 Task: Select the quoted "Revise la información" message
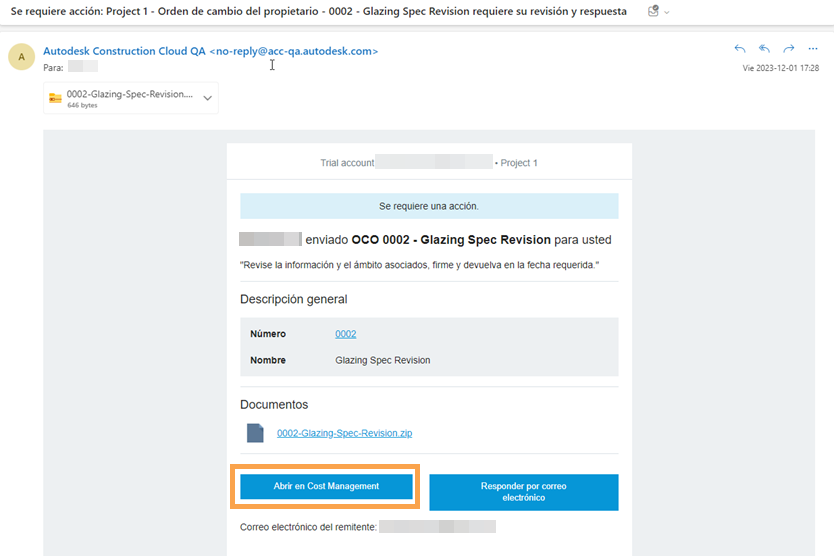click(420, 265)
